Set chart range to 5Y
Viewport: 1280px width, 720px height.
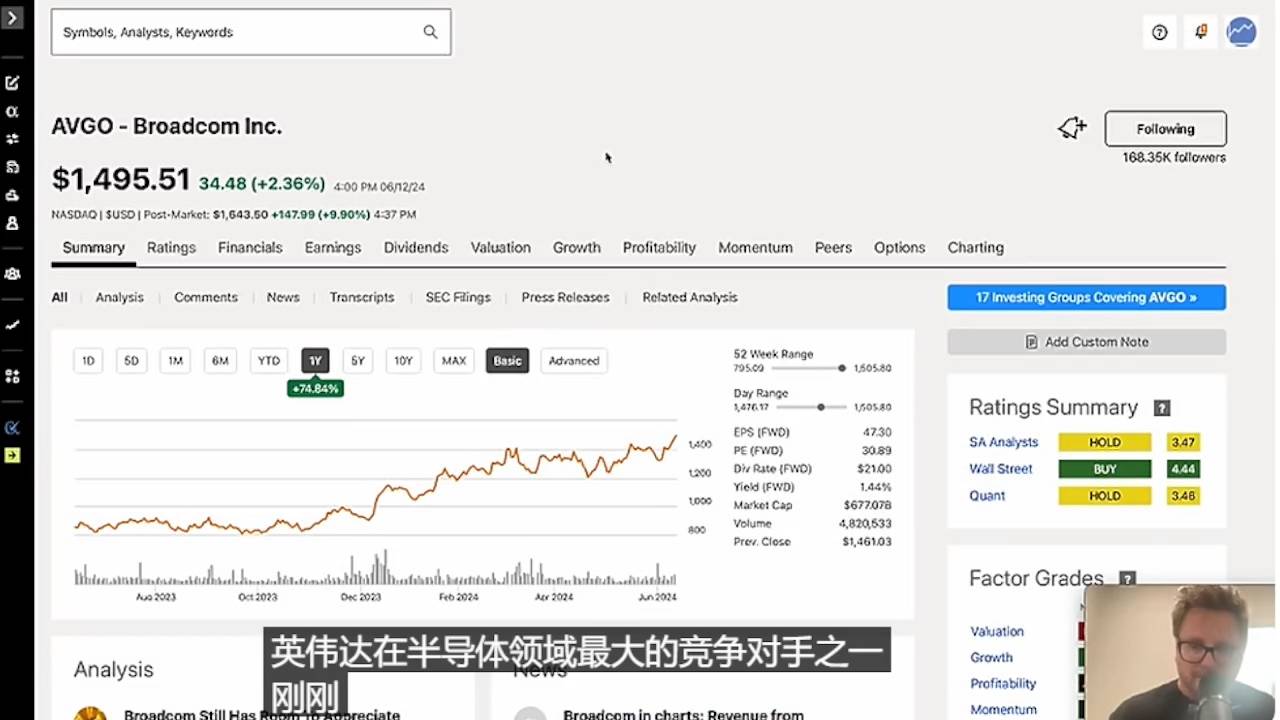pos(358,361)
